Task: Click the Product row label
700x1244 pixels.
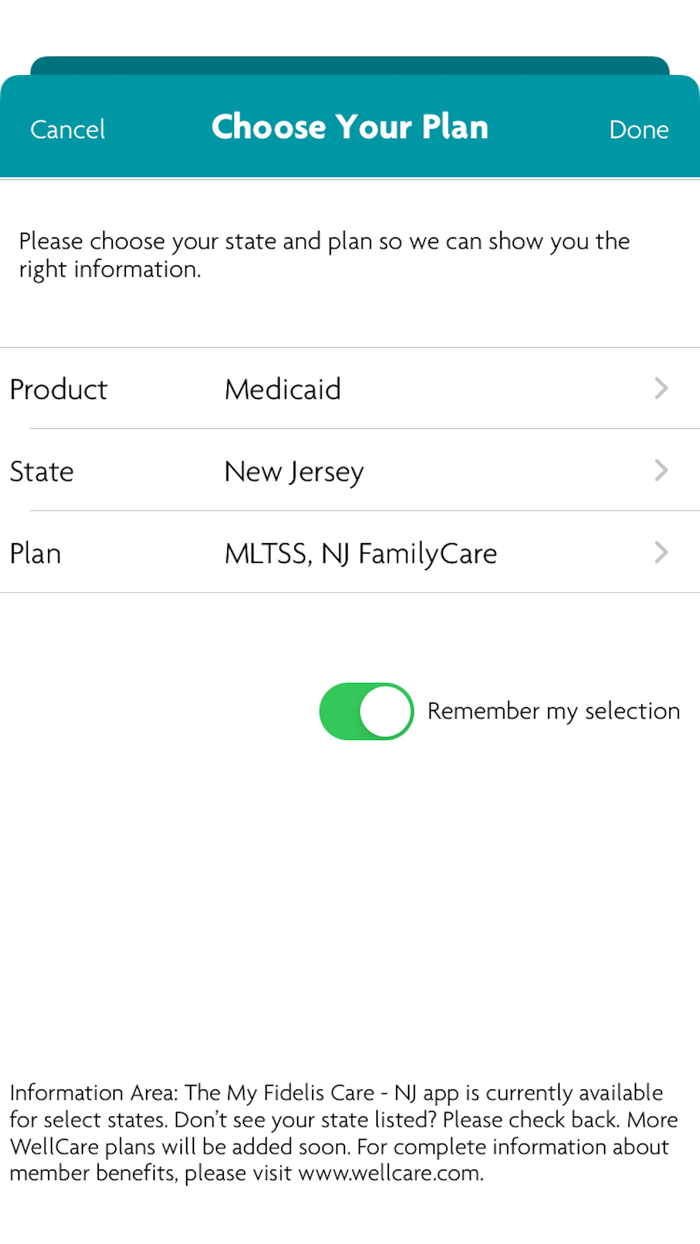Action: point(58,389)
